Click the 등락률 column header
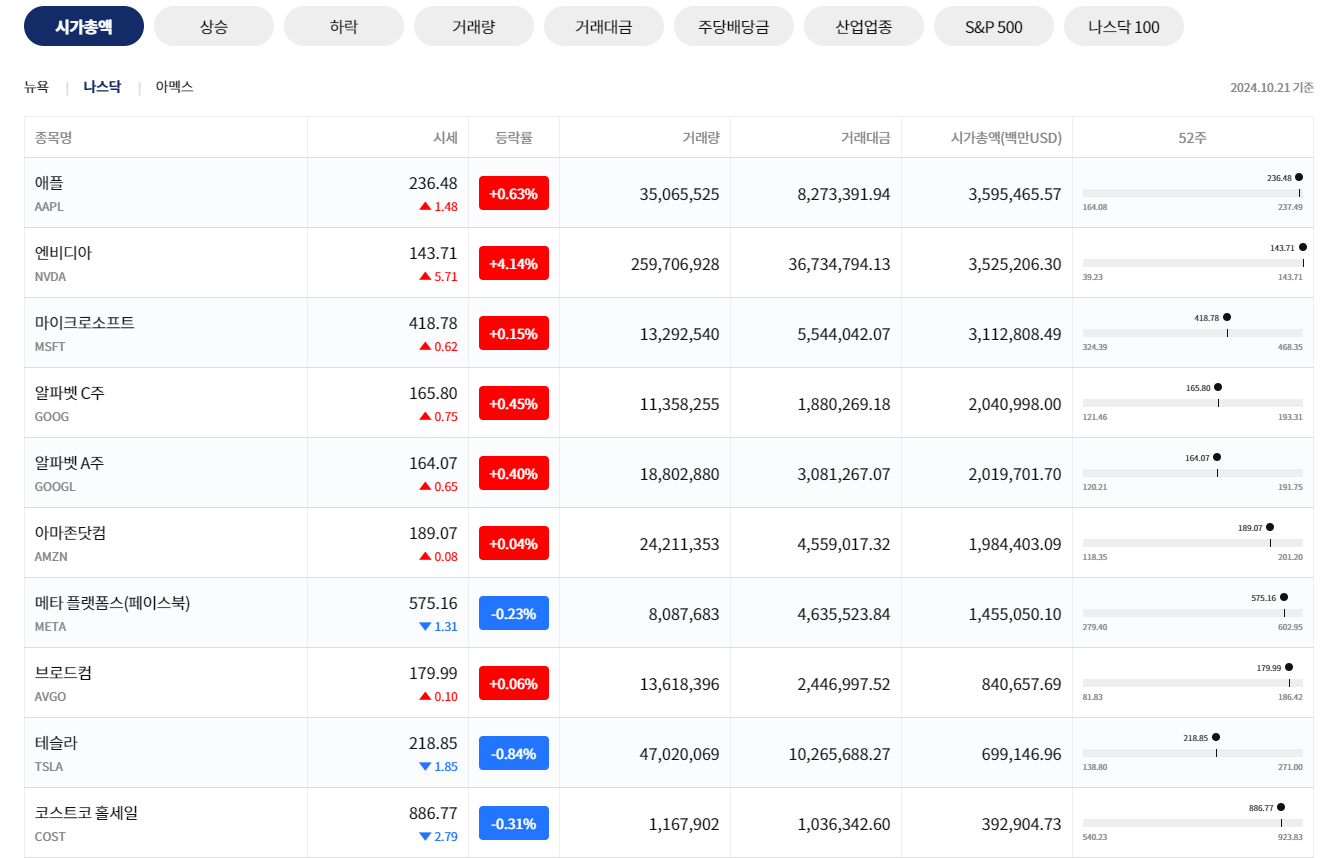Viewport: 1340px width, 858px height. (514, 138)
